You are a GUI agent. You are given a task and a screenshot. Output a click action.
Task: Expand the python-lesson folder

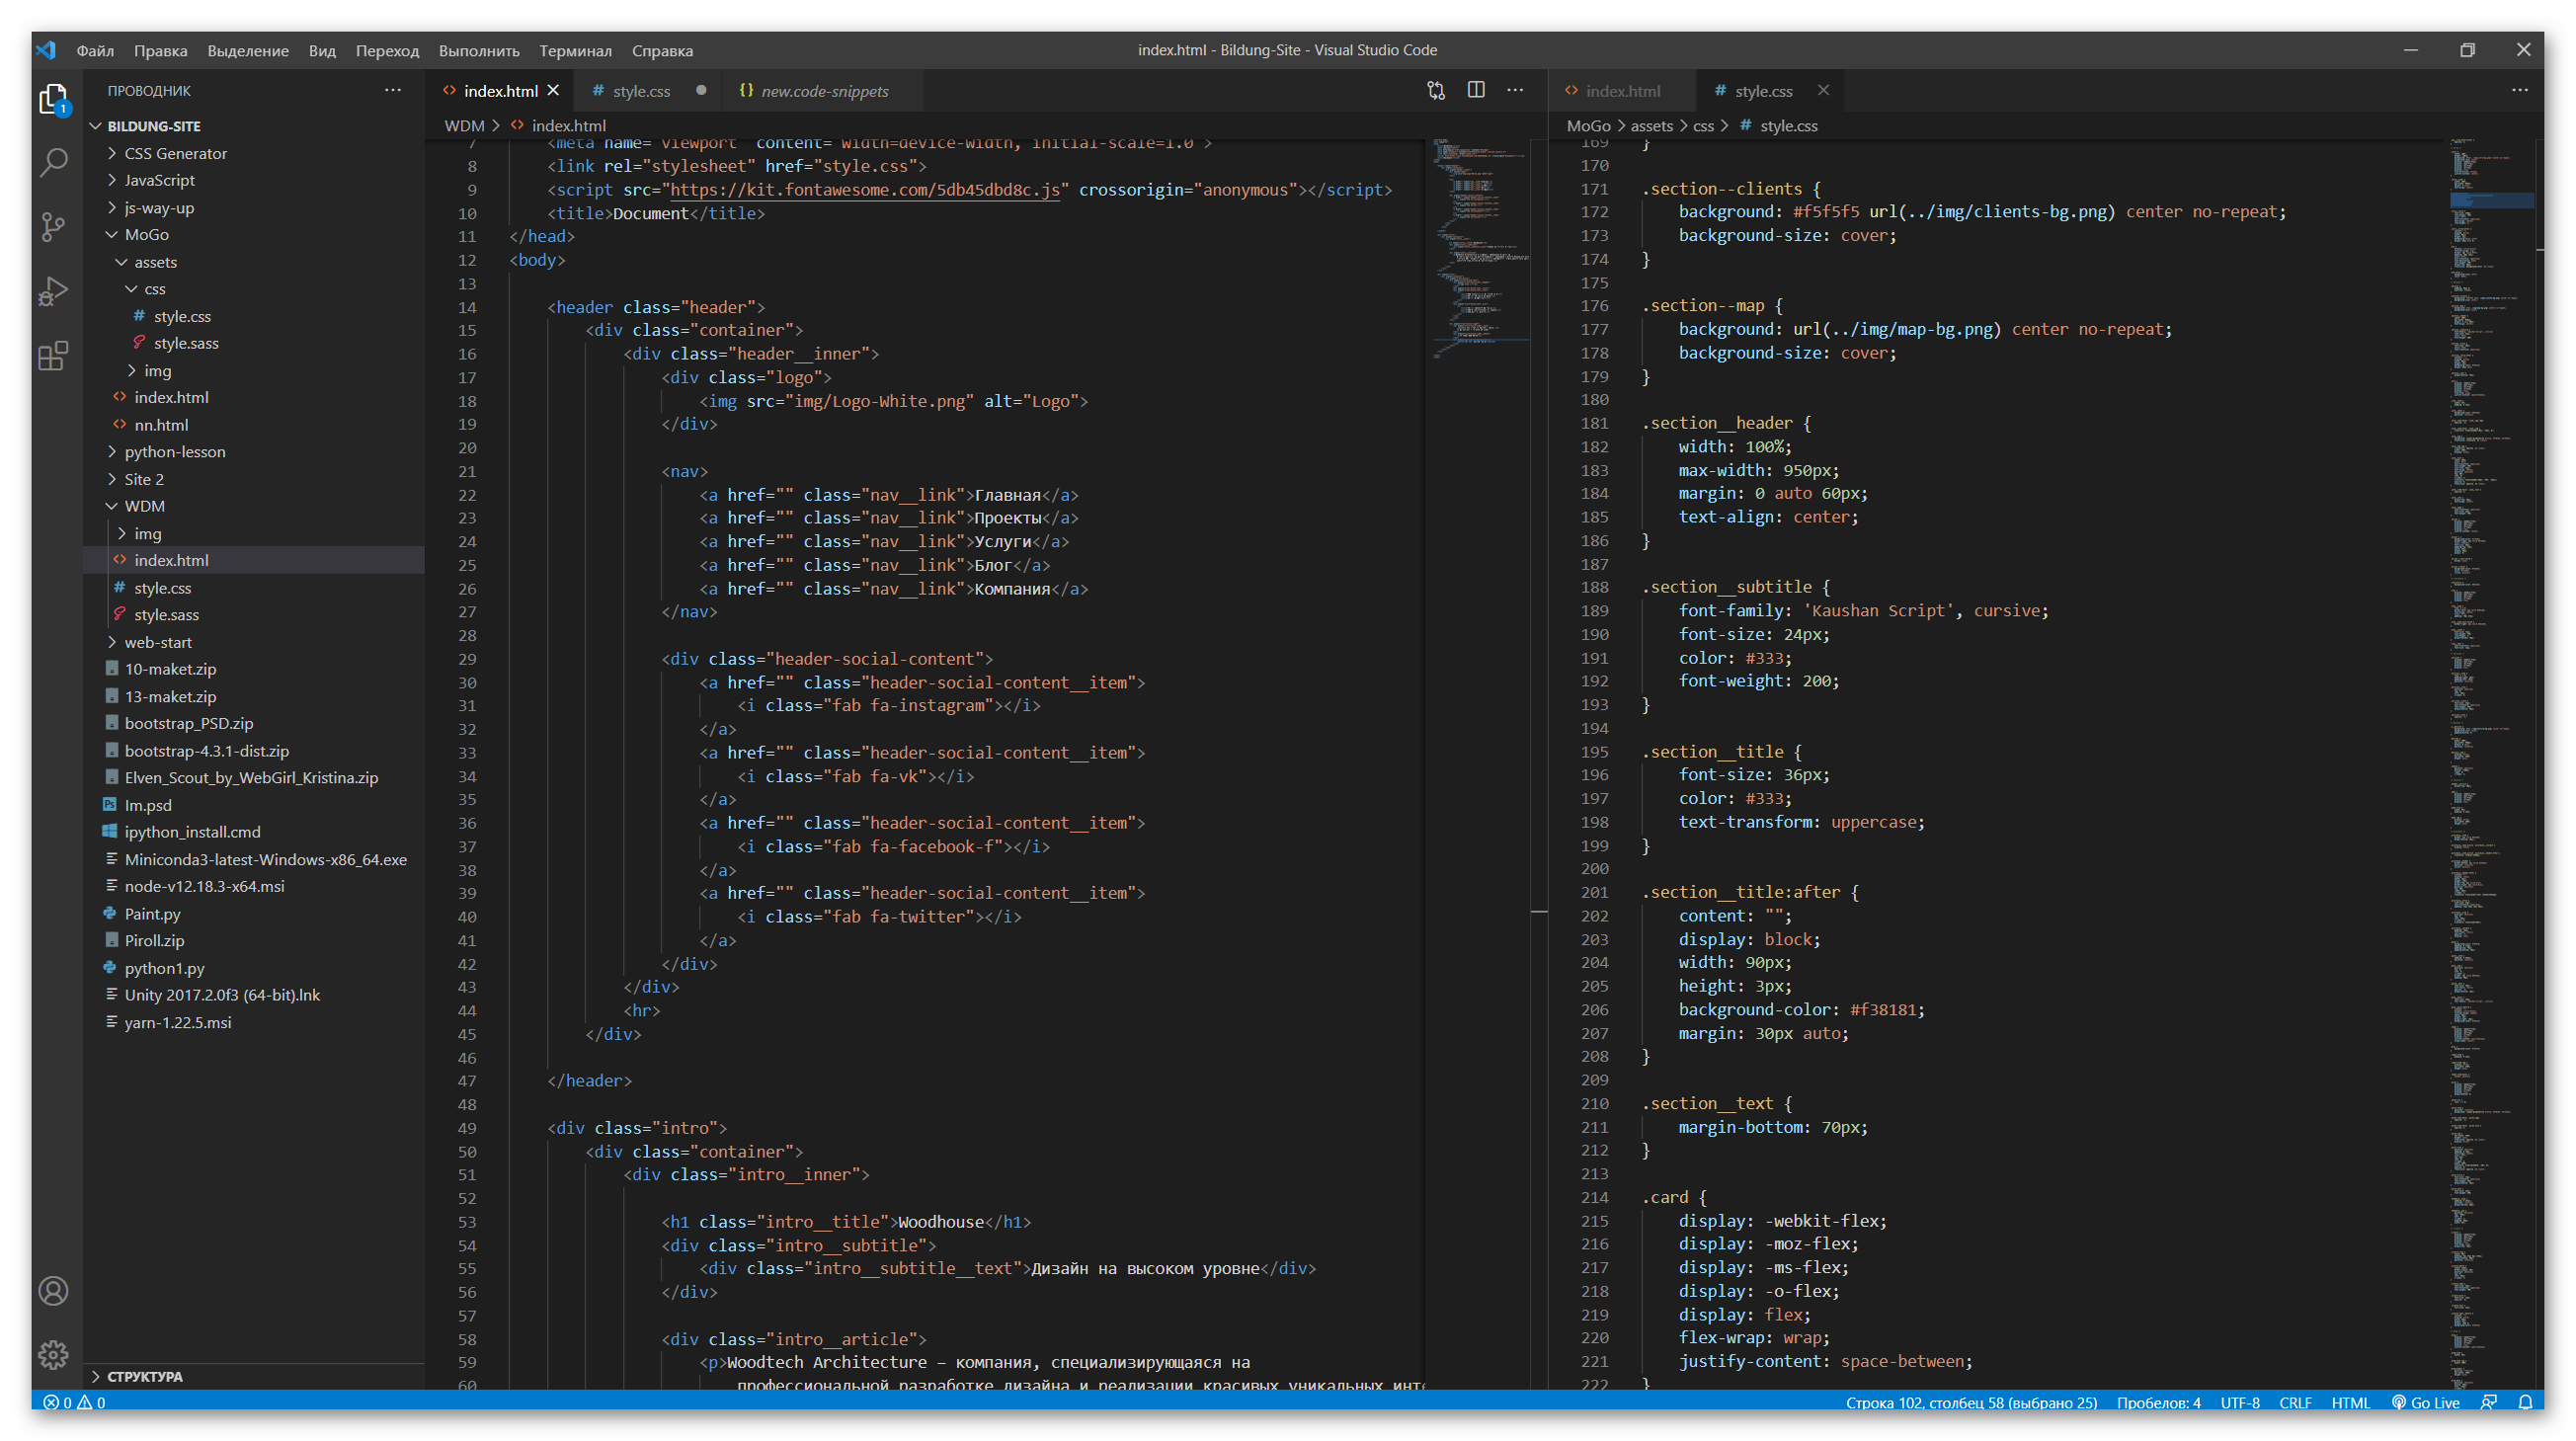[175, 452]
